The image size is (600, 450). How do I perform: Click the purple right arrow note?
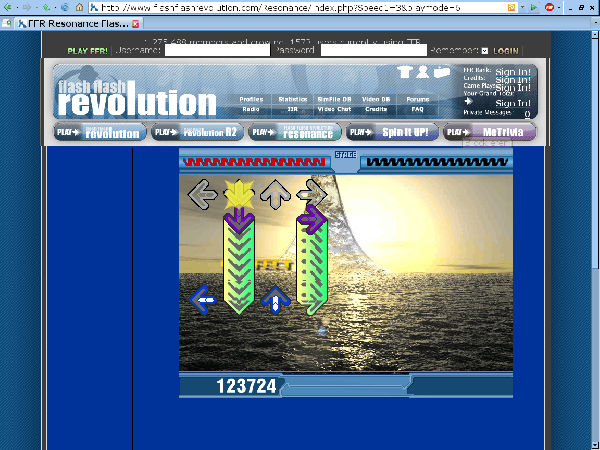tap(312, 219)
